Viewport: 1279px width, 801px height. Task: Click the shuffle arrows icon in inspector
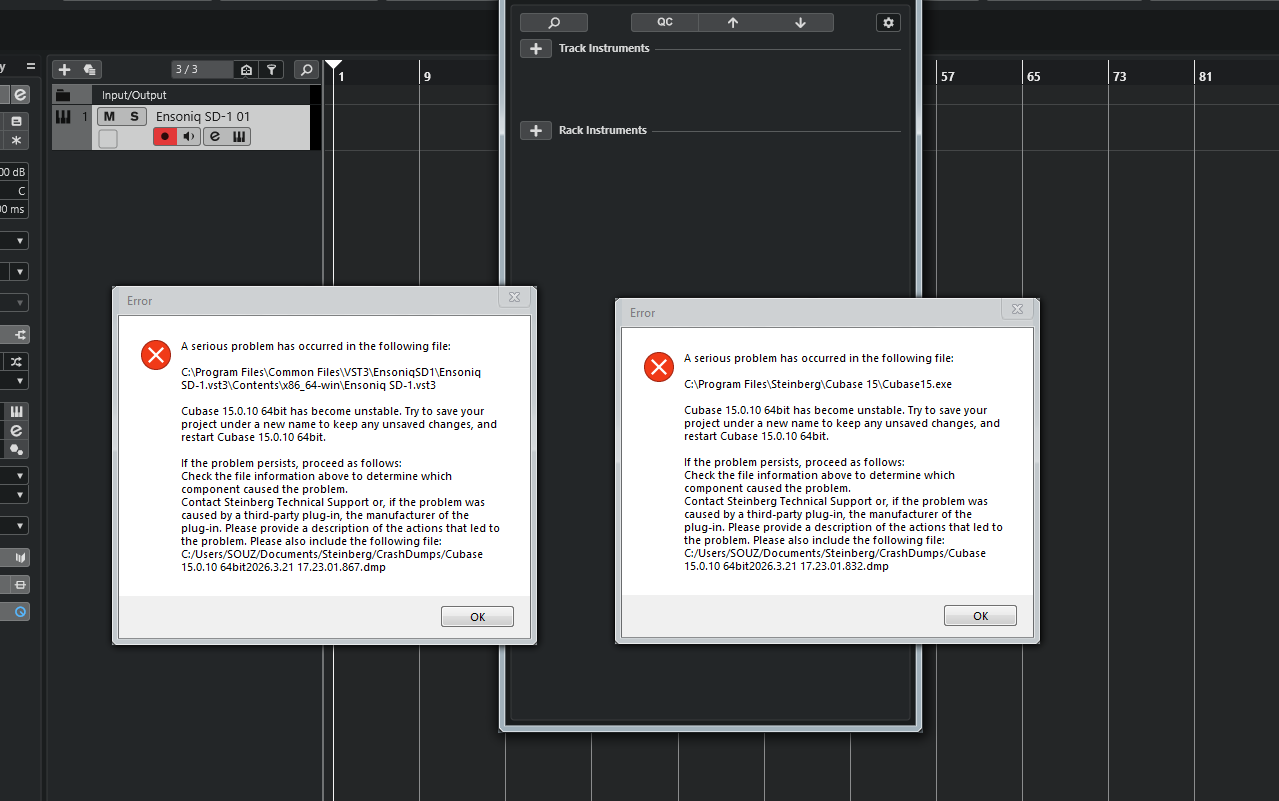[x=16, y=361]
